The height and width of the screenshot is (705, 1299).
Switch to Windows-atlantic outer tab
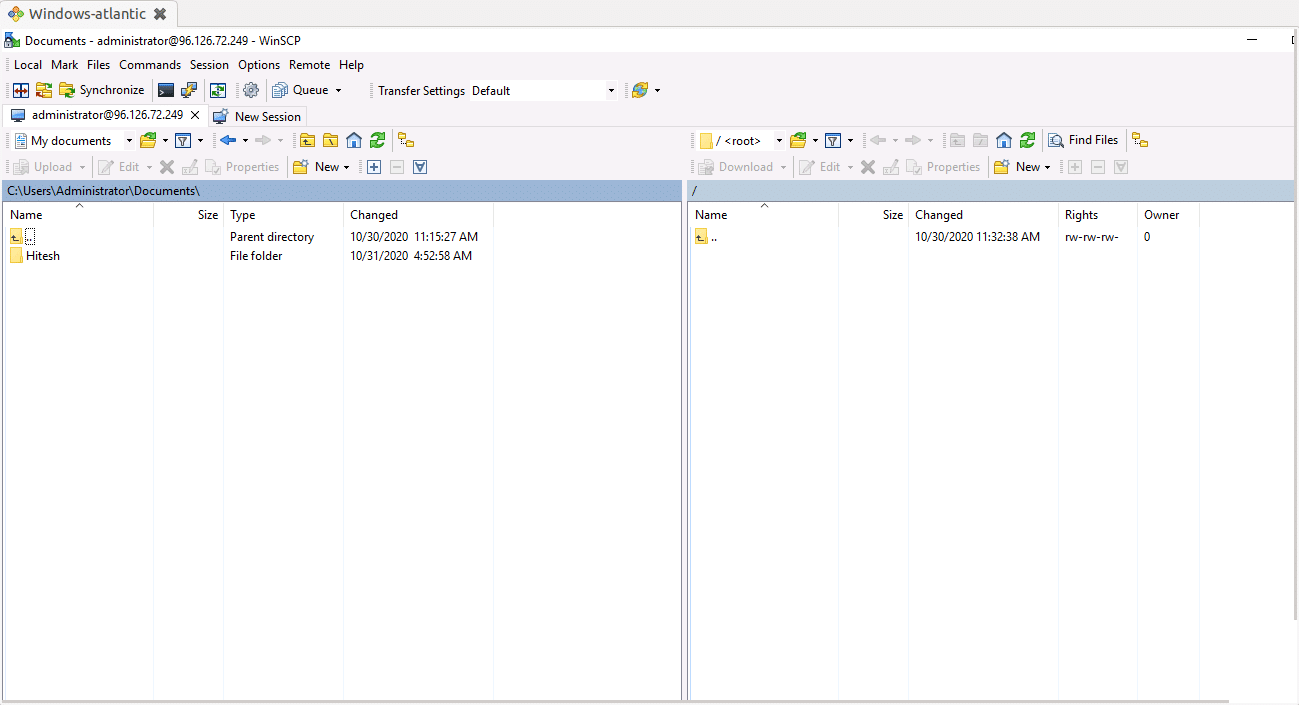[x=87, y=14]
